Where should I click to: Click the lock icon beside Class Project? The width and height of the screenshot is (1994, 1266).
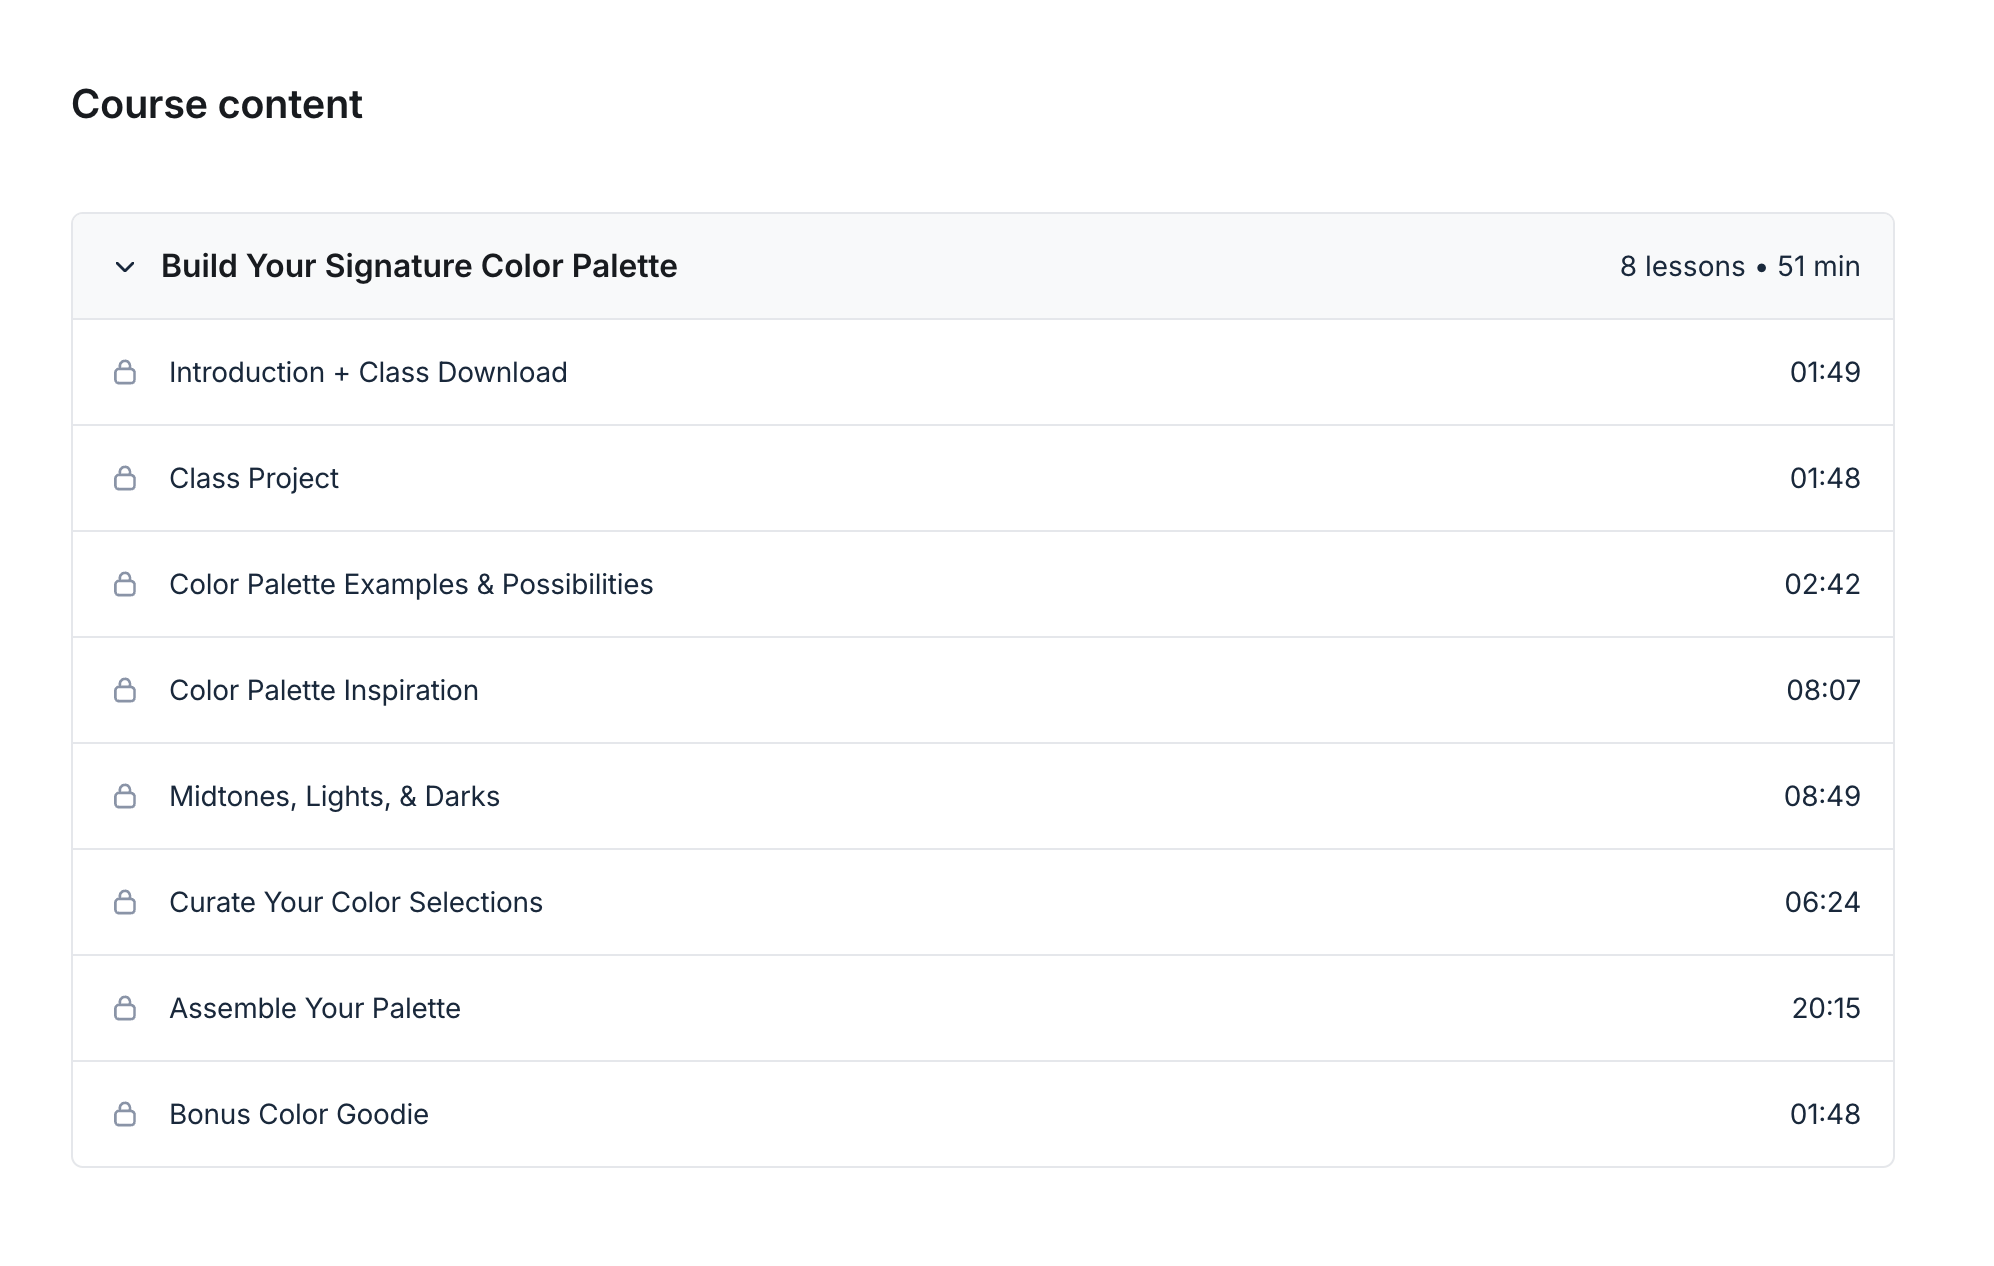point(126,478)
